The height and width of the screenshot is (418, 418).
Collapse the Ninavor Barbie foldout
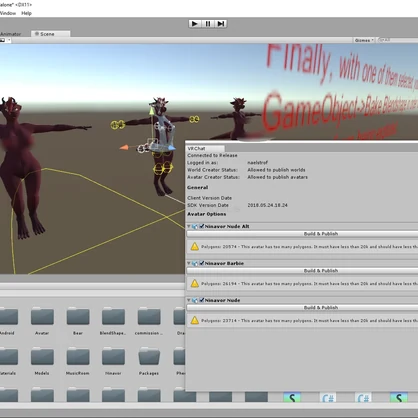(x=189, y=263)
